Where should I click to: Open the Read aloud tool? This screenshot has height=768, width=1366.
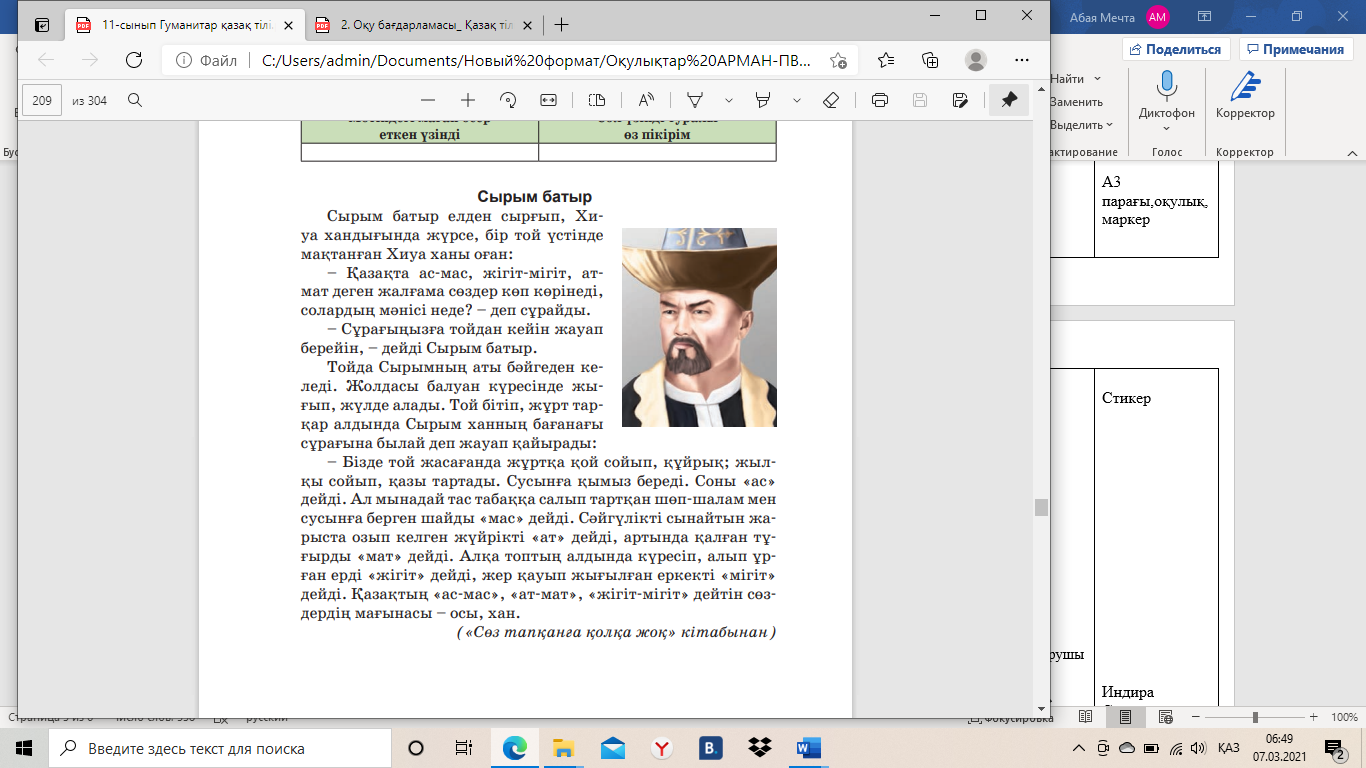645,100
